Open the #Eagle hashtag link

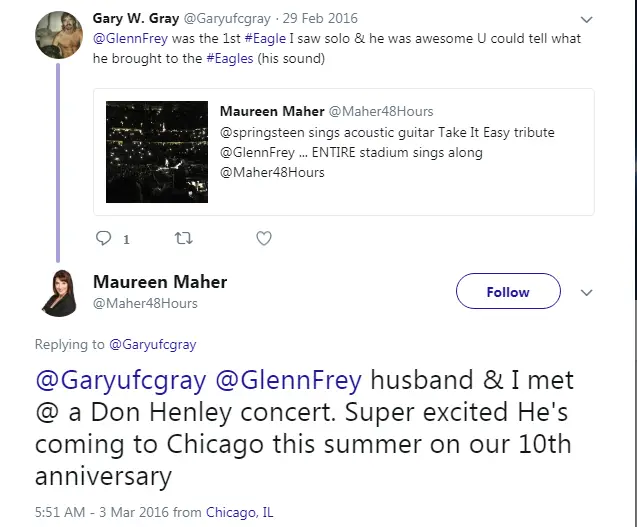(265, 39)
